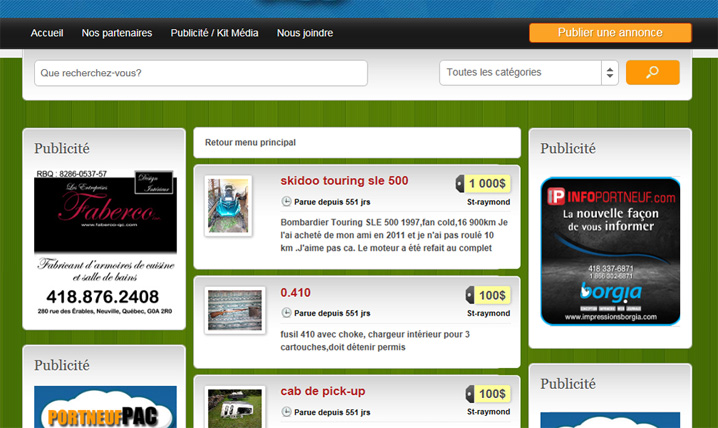Click the orange magnifier search button
718x428 pixels.
pyautogui.click(x=652, y=72)
